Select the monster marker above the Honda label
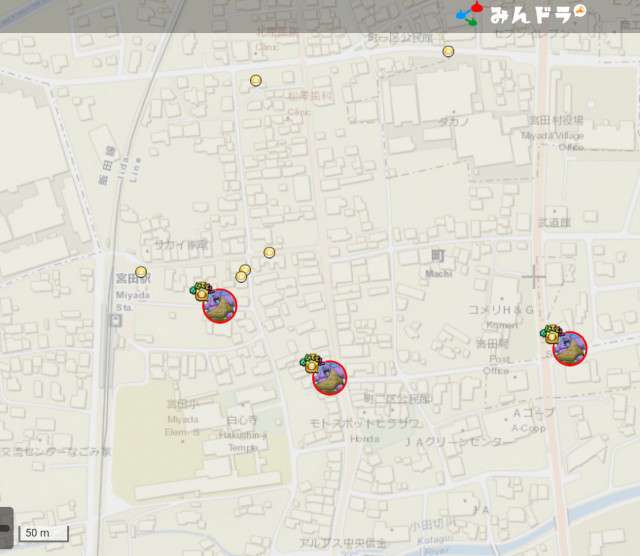This screenshot has height=556, width=640. [329, 377]
